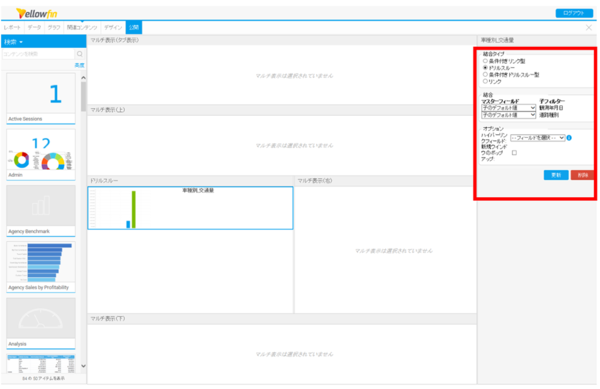Select the Admin dashboard thumbnail
The image size is (600, 389).
(x=41, y=155)
